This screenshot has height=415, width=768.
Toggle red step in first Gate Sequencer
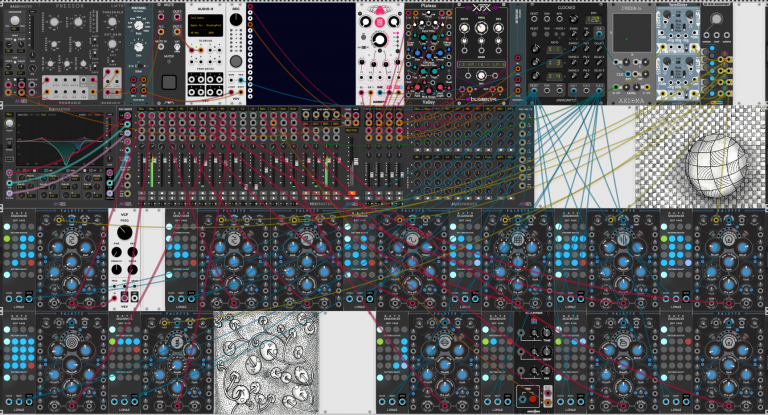[31, 263]
